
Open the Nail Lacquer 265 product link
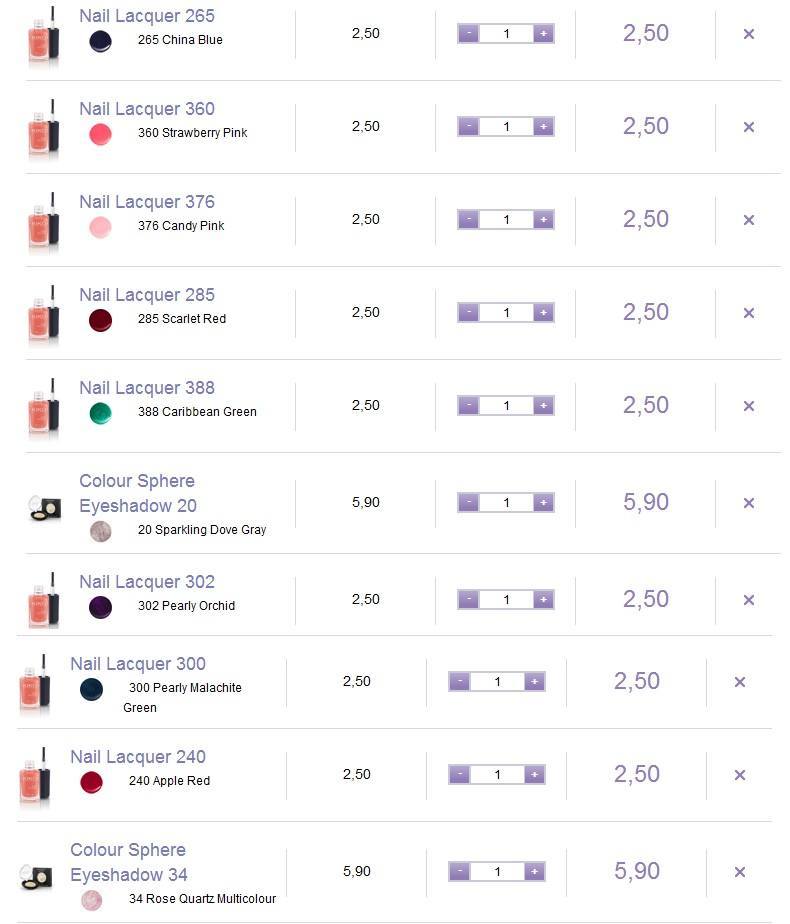pos(146,16)
